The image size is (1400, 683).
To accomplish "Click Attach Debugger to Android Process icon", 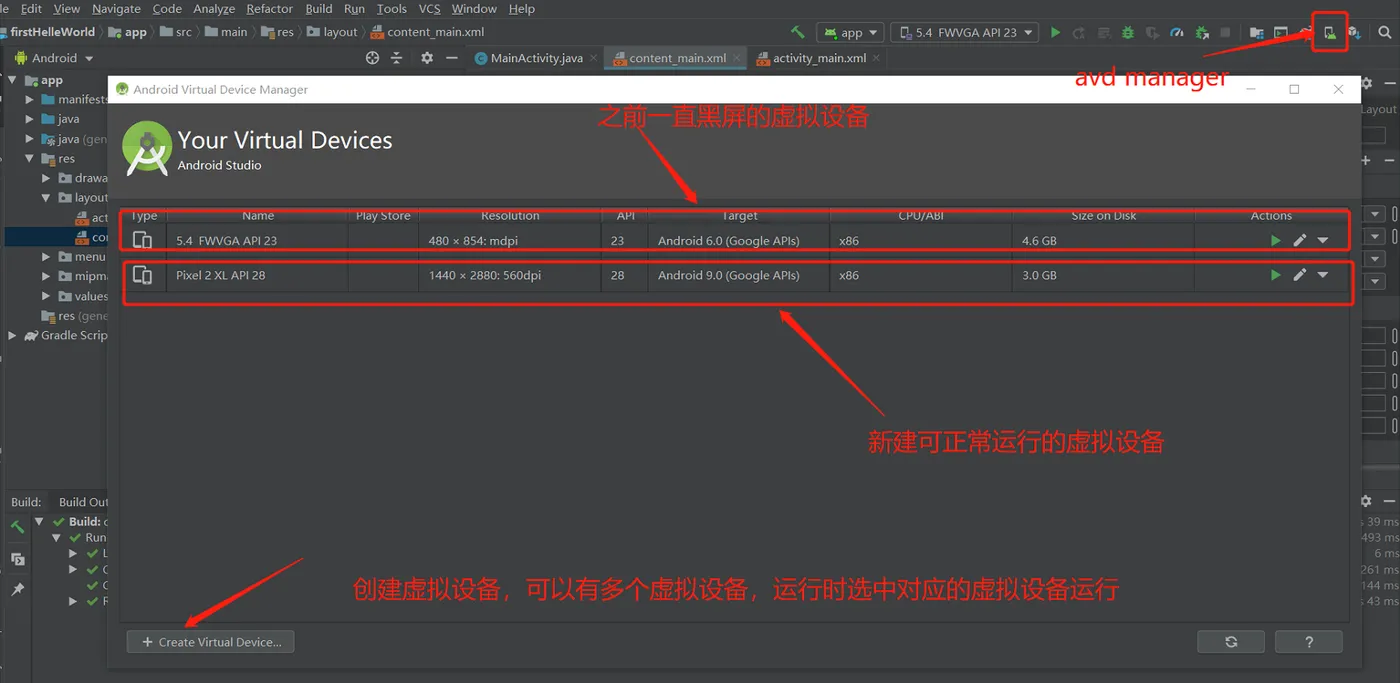I will coord(1202,32).
